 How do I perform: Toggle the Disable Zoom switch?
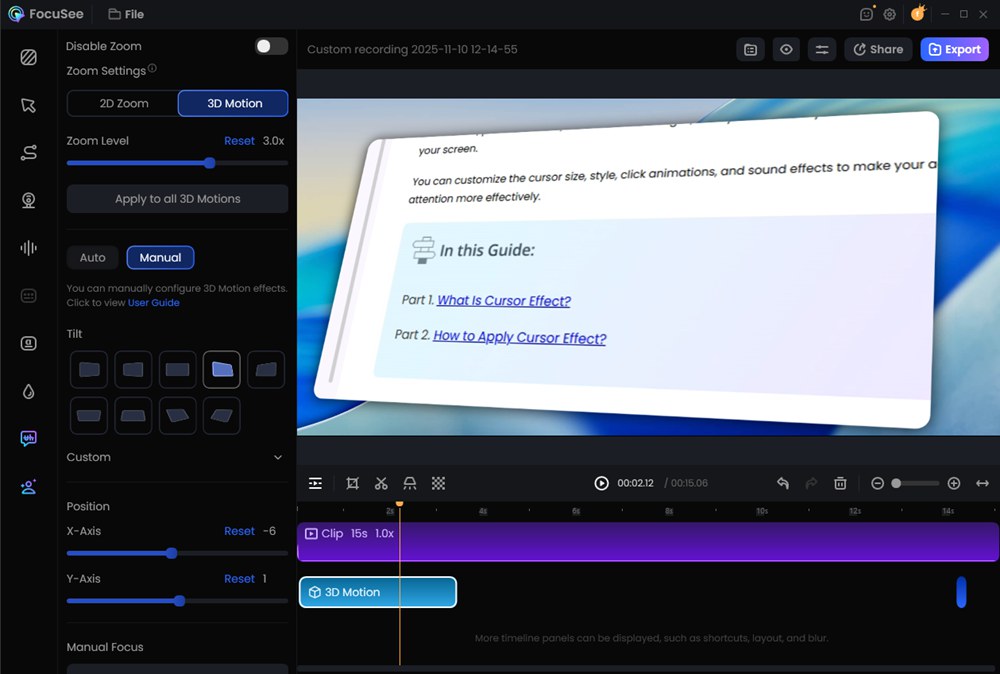(x=271, y=46)
